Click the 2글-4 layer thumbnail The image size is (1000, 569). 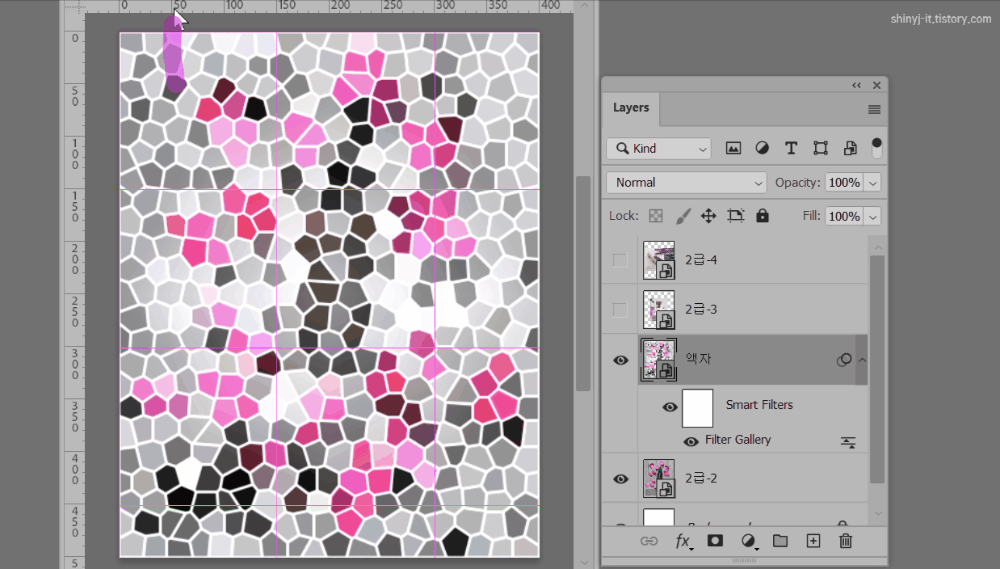(x=659, y=260)
